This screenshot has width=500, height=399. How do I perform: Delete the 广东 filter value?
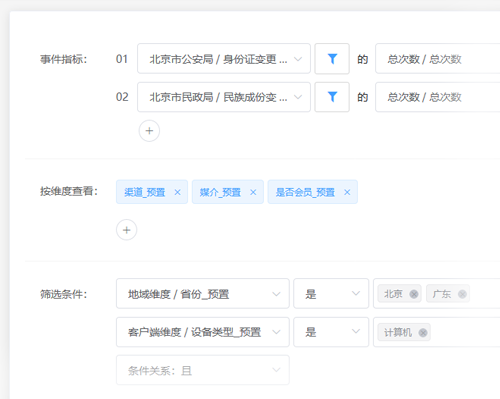tap(462, 294)
